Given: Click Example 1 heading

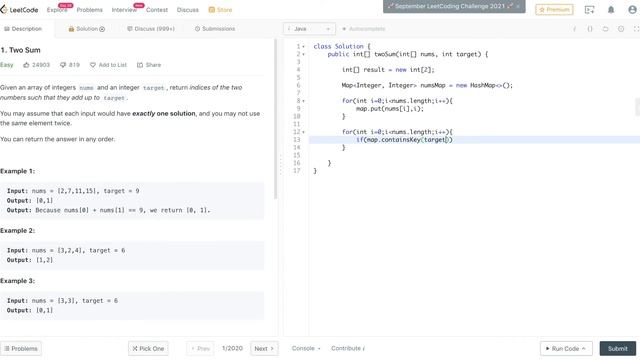Looking at the screenshot, I should tap(18, 171).
